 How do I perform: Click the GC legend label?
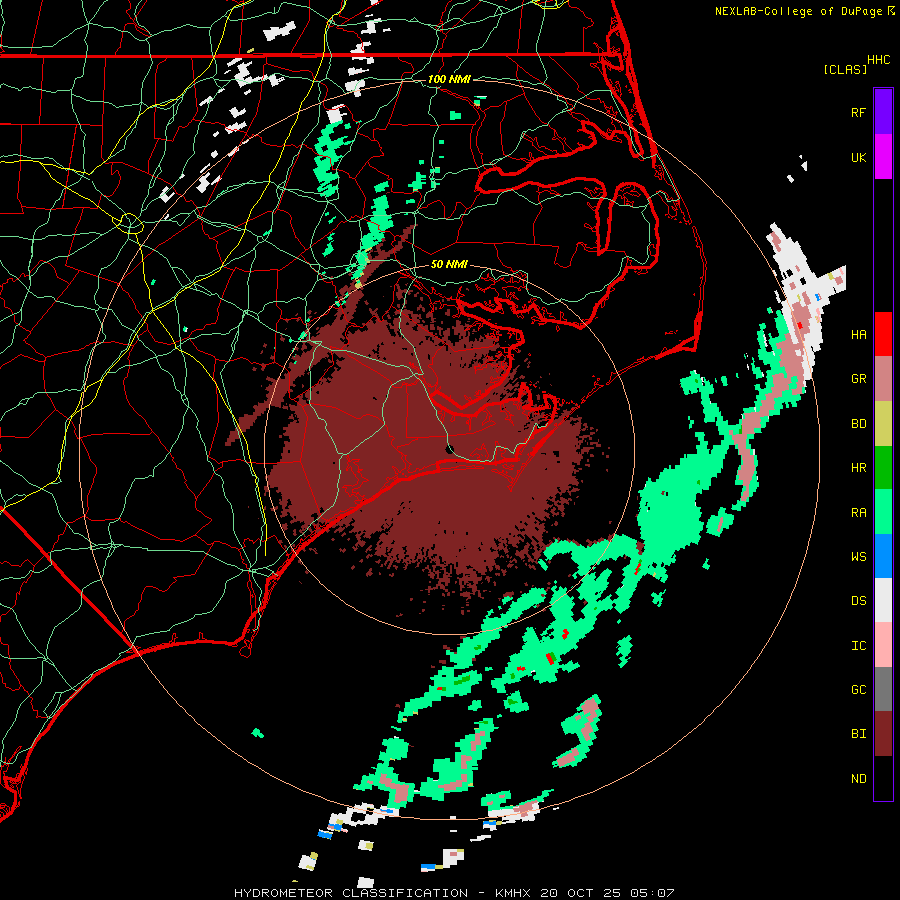[x=858, y=689]
